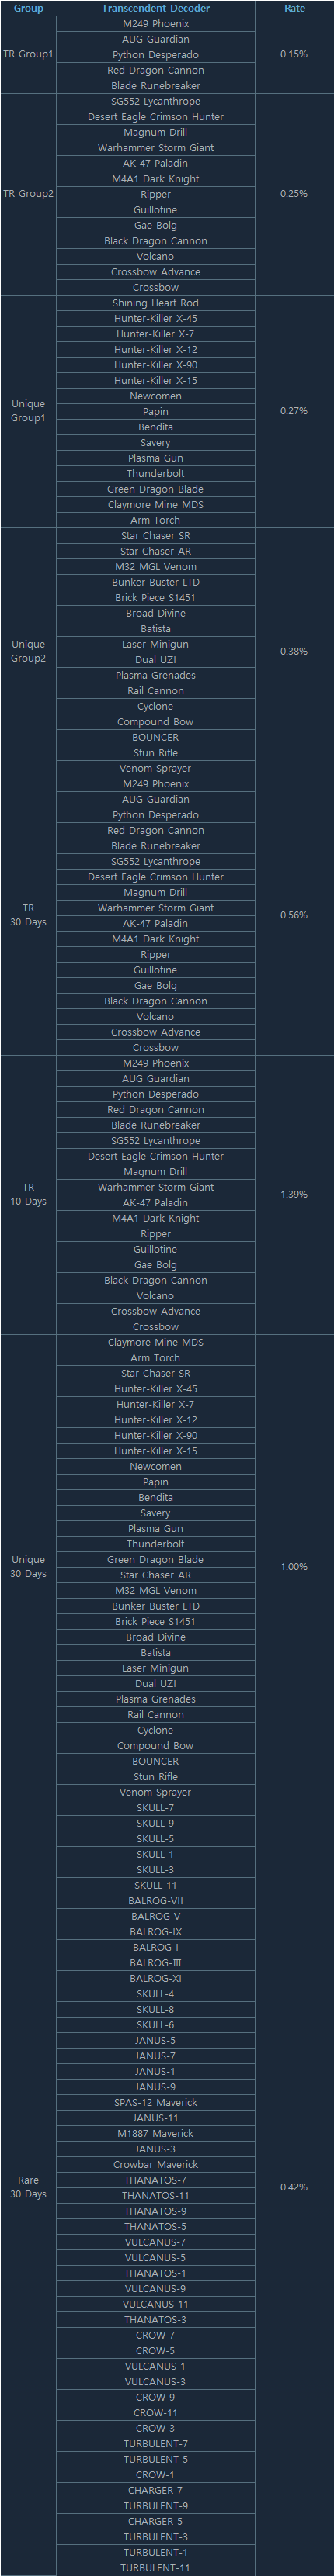
Task: Select the M1887 Maverick item row
Action: 155,2133
